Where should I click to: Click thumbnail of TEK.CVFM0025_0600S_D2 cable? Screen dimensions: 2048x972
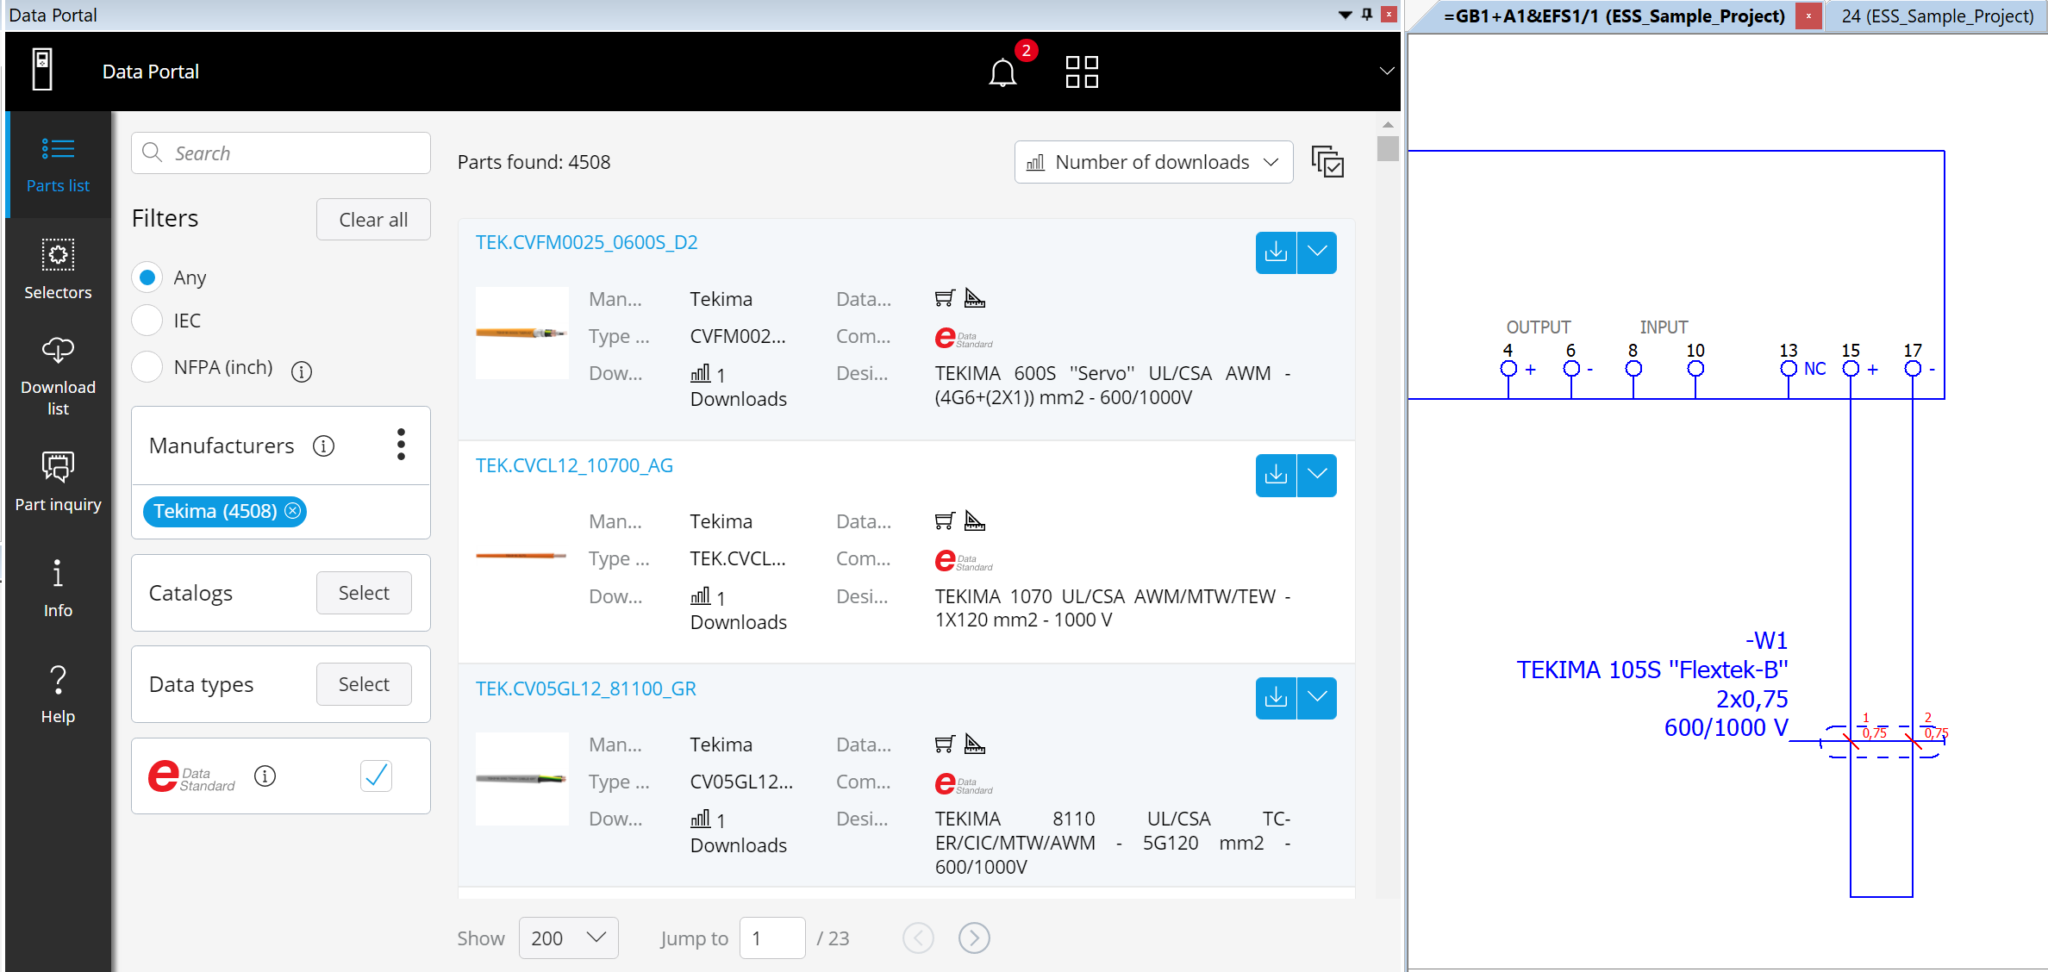pyautogui.click(x=522, y=333)
